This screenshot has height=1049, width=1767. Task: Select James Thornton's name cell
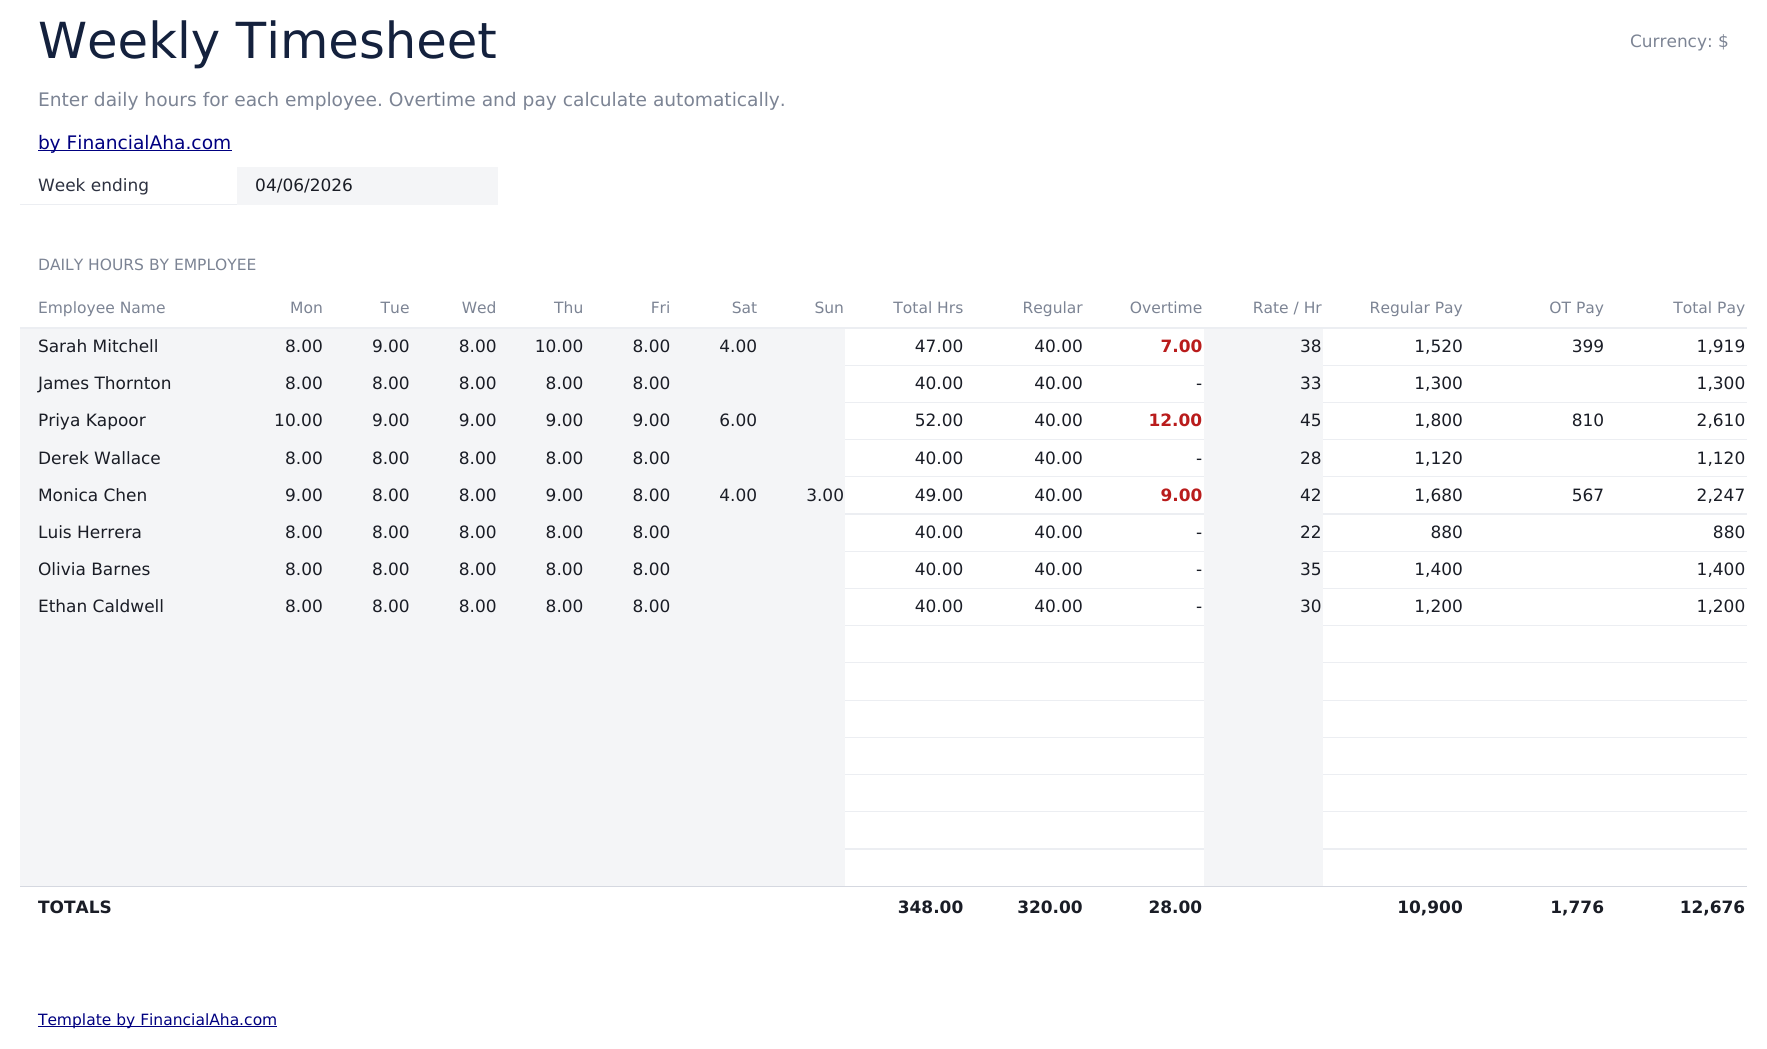[x=104, y=383]
